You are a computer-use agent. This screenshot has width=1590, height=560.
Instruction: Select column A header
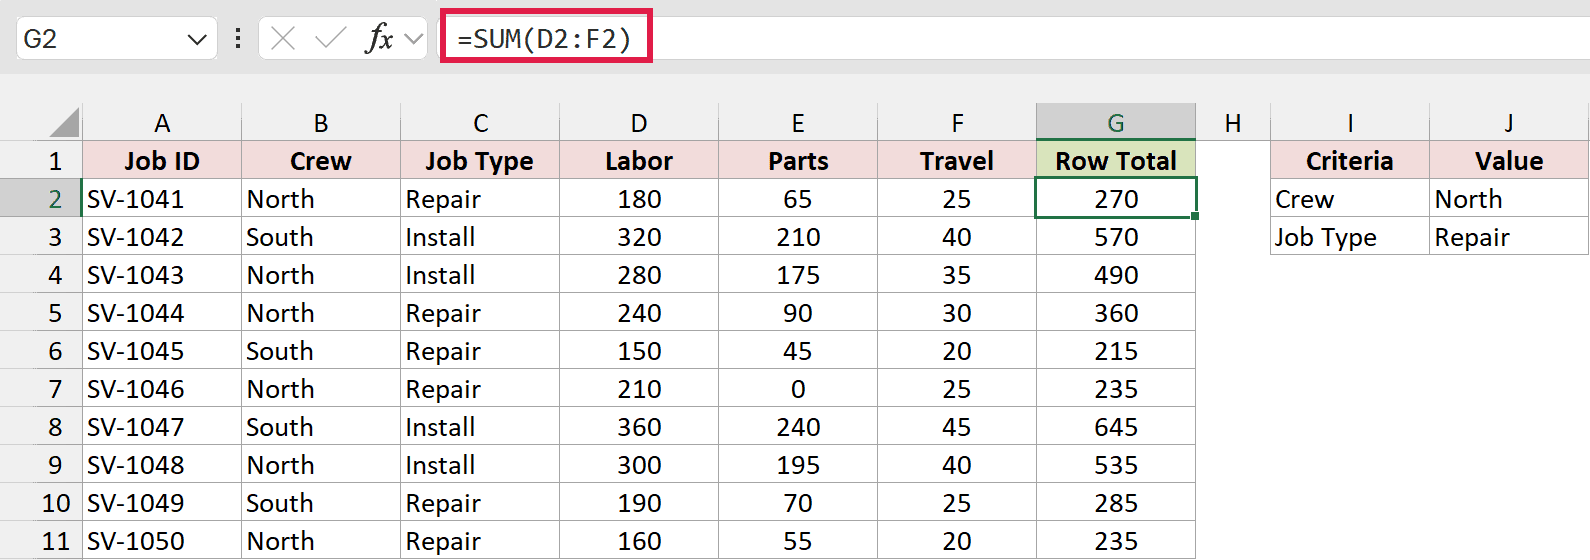click(162, 122)
